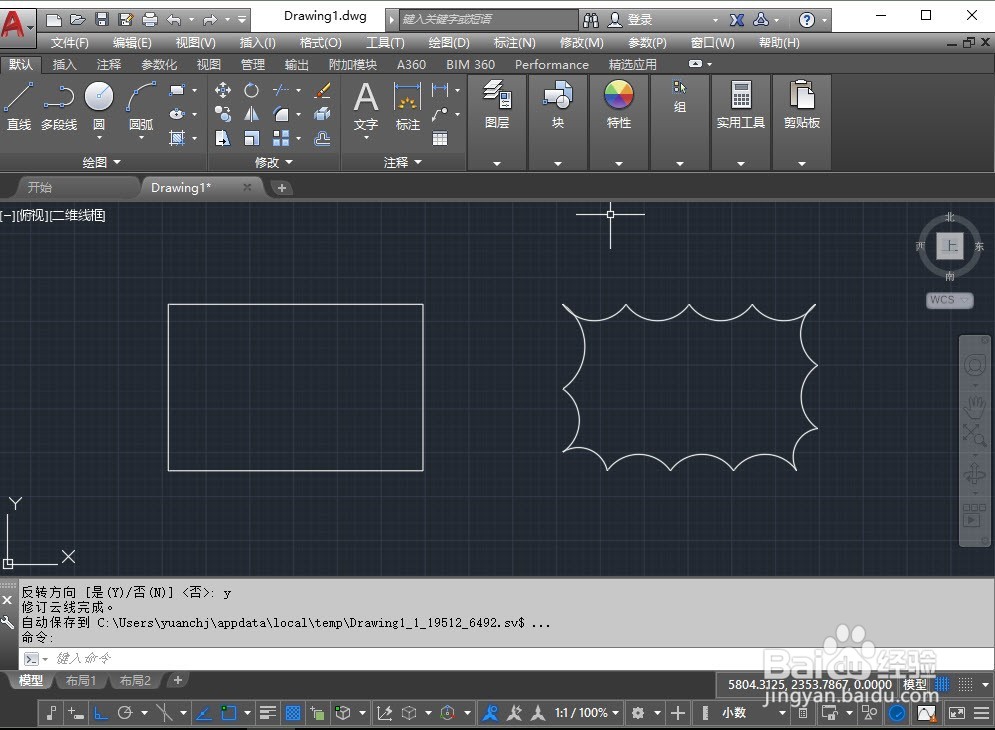The width and height of the screenshot is (995, 730).
Task: Open the 图层 layers panel
Action: click(497, 105)
